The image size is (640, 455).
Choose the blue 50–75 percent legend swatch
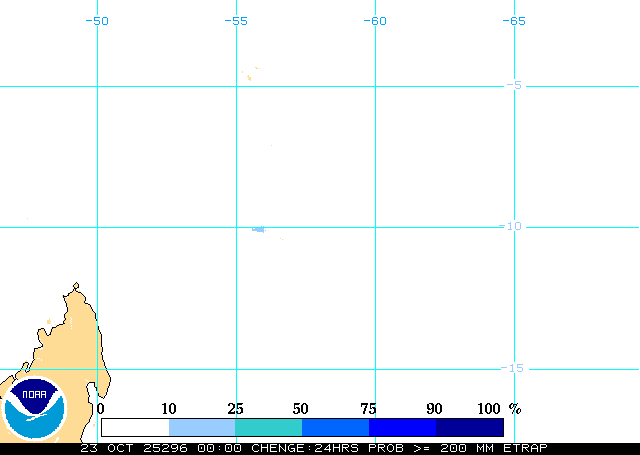click(335, 427)
